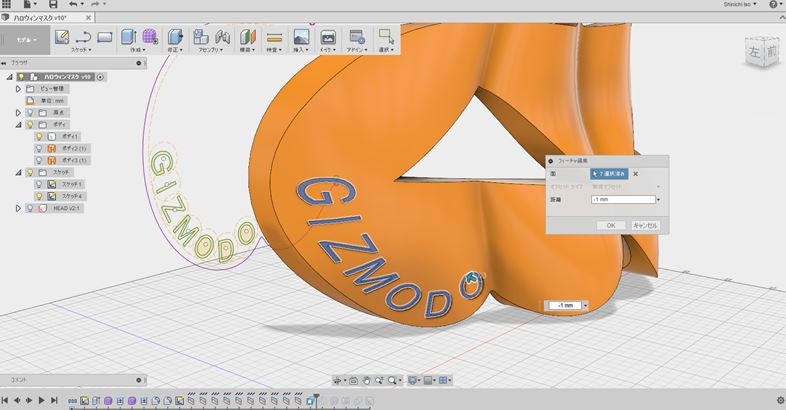Click the 7 選択済み face selection button
786x410 pixels.
(x=609, y=174)
